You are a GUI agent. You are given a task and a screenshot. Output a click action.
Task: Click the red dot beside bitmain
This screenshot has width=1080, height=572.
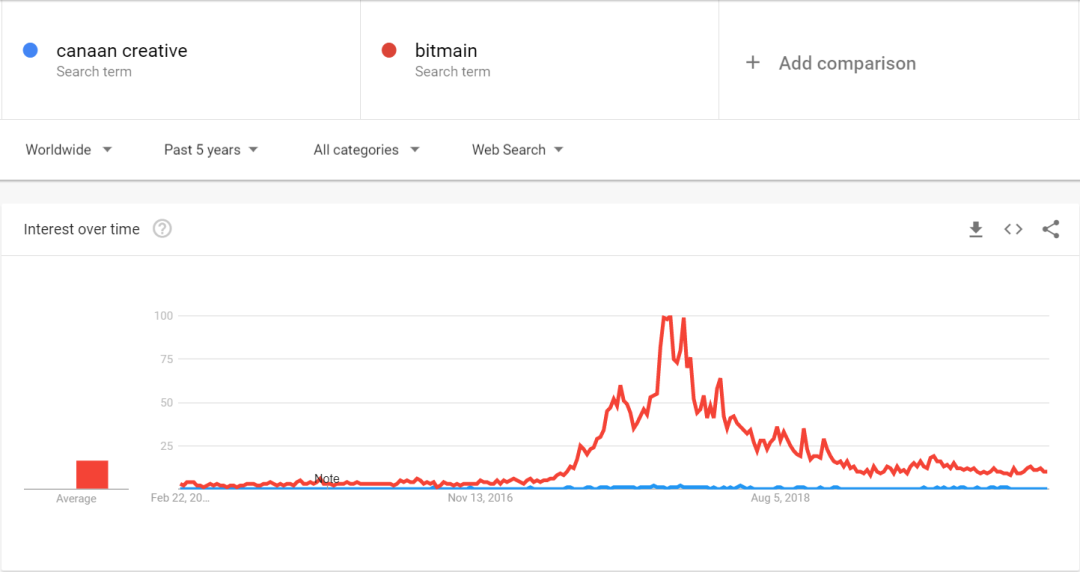click(x=390, y=50)
